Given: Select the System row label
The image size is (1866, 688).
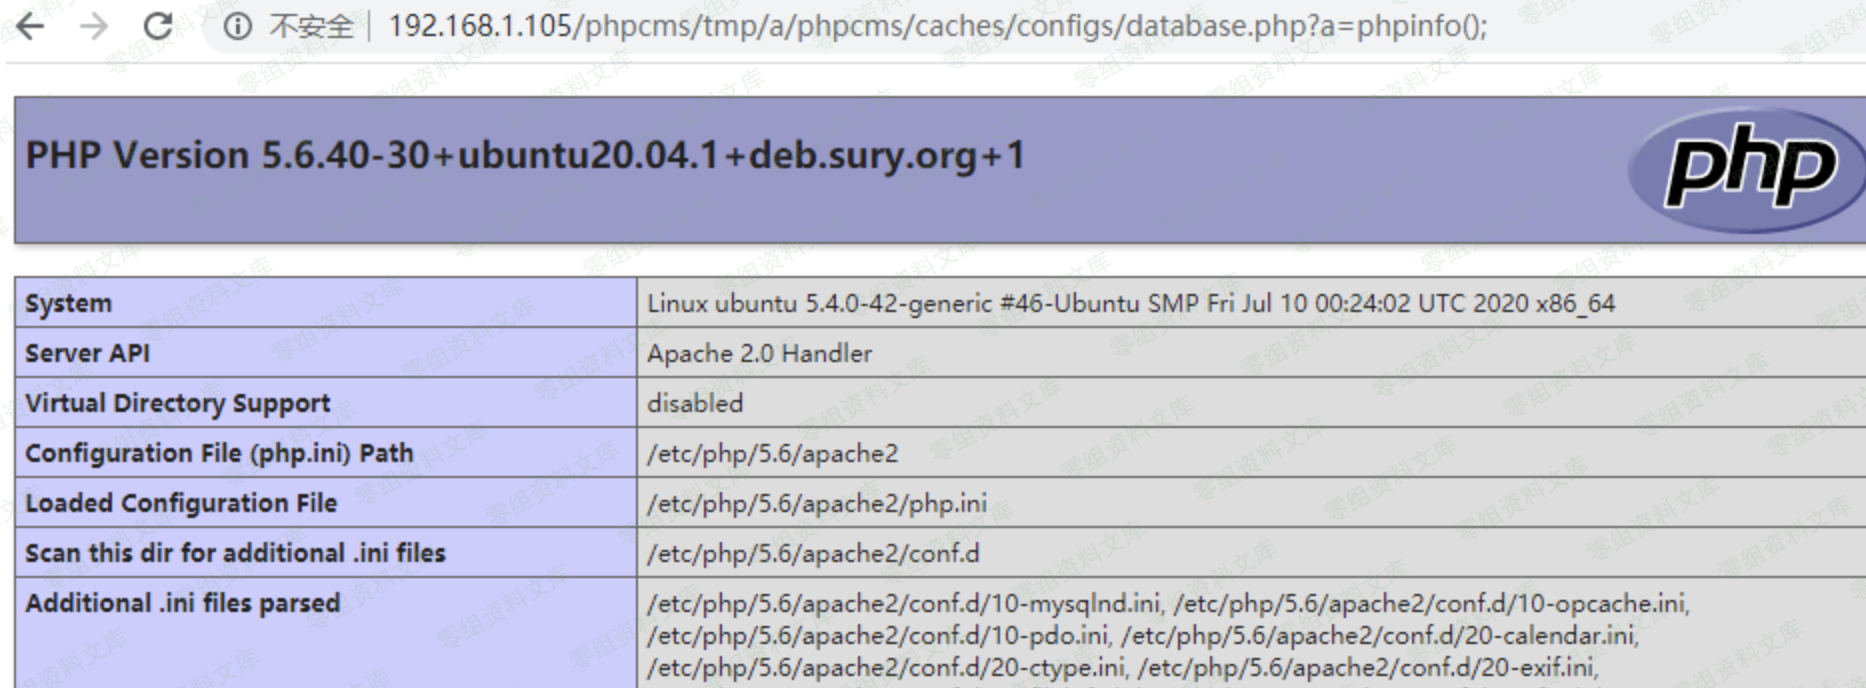Looking at the screenshot, I should tap(68, 303).
